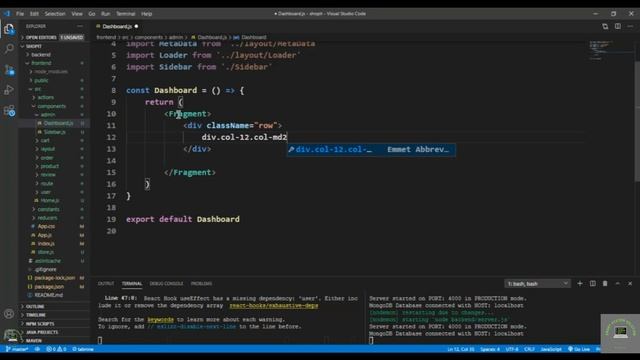This screenshot has width=640, height=360.
Task: Open errors and warnings count in status bar
Action: point(56,349)
